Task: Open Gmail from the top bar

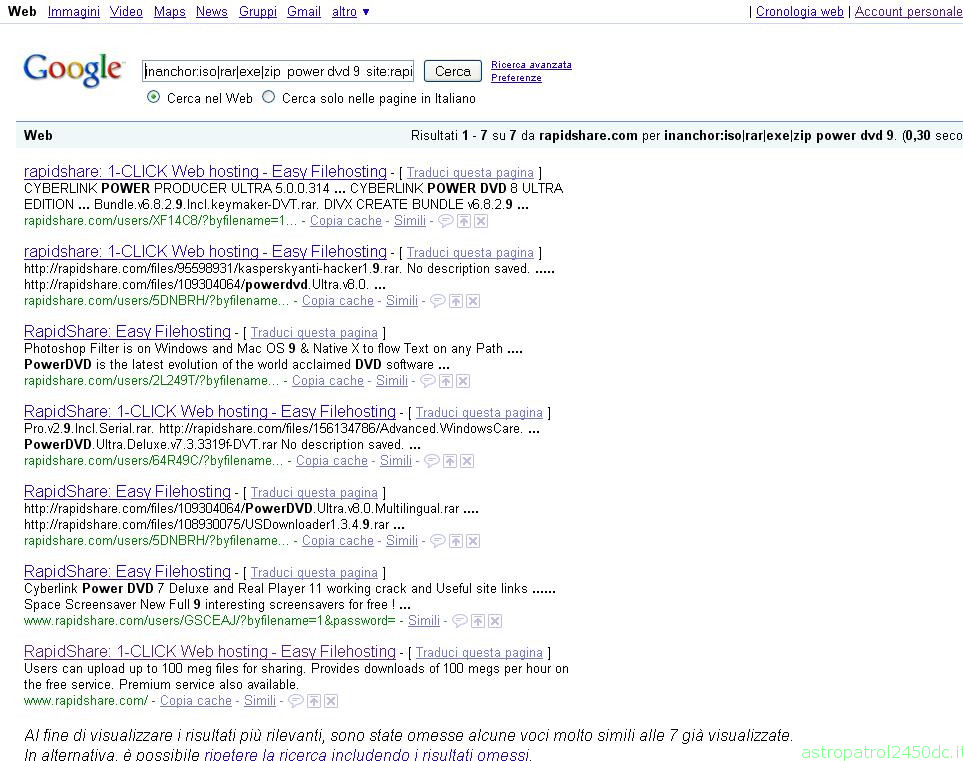Action: [303, 12]
